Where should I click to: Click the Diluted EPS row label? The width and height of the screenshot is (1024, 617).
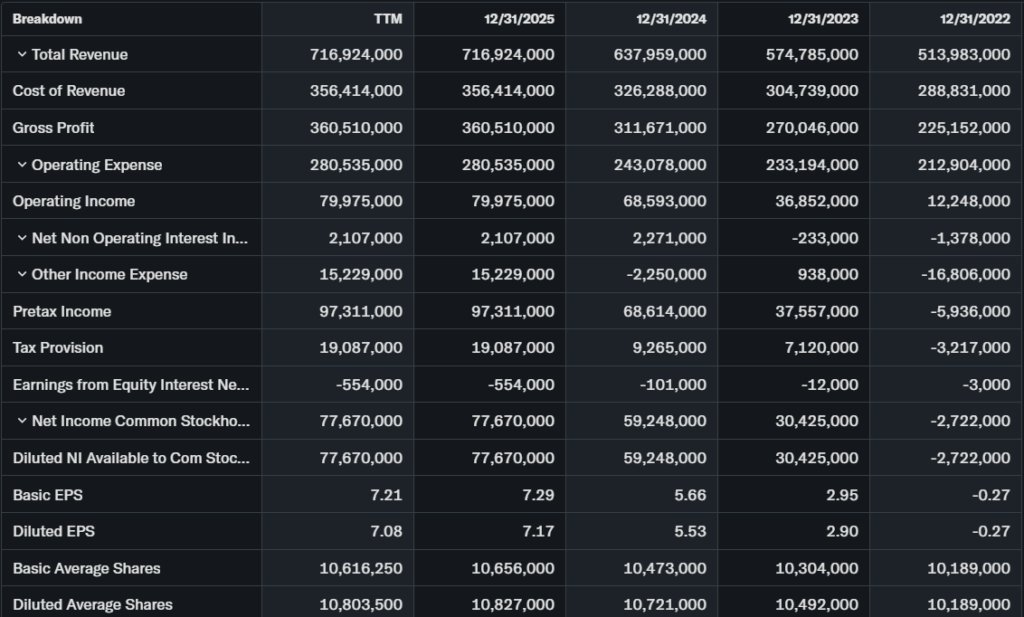pos(54,532)
